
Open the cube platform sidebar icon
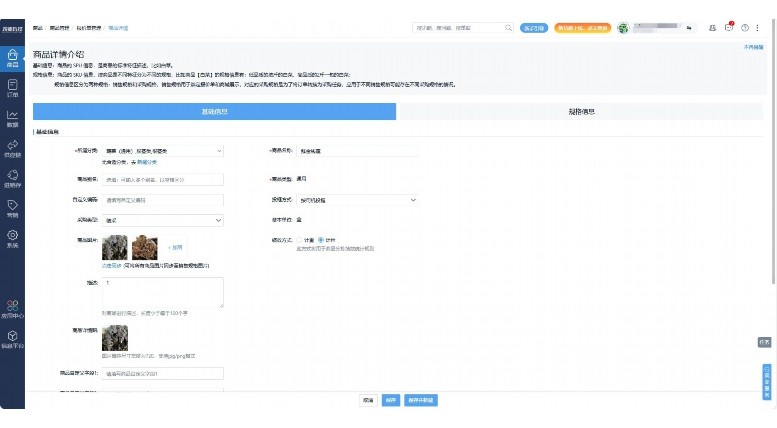(12, 339)
